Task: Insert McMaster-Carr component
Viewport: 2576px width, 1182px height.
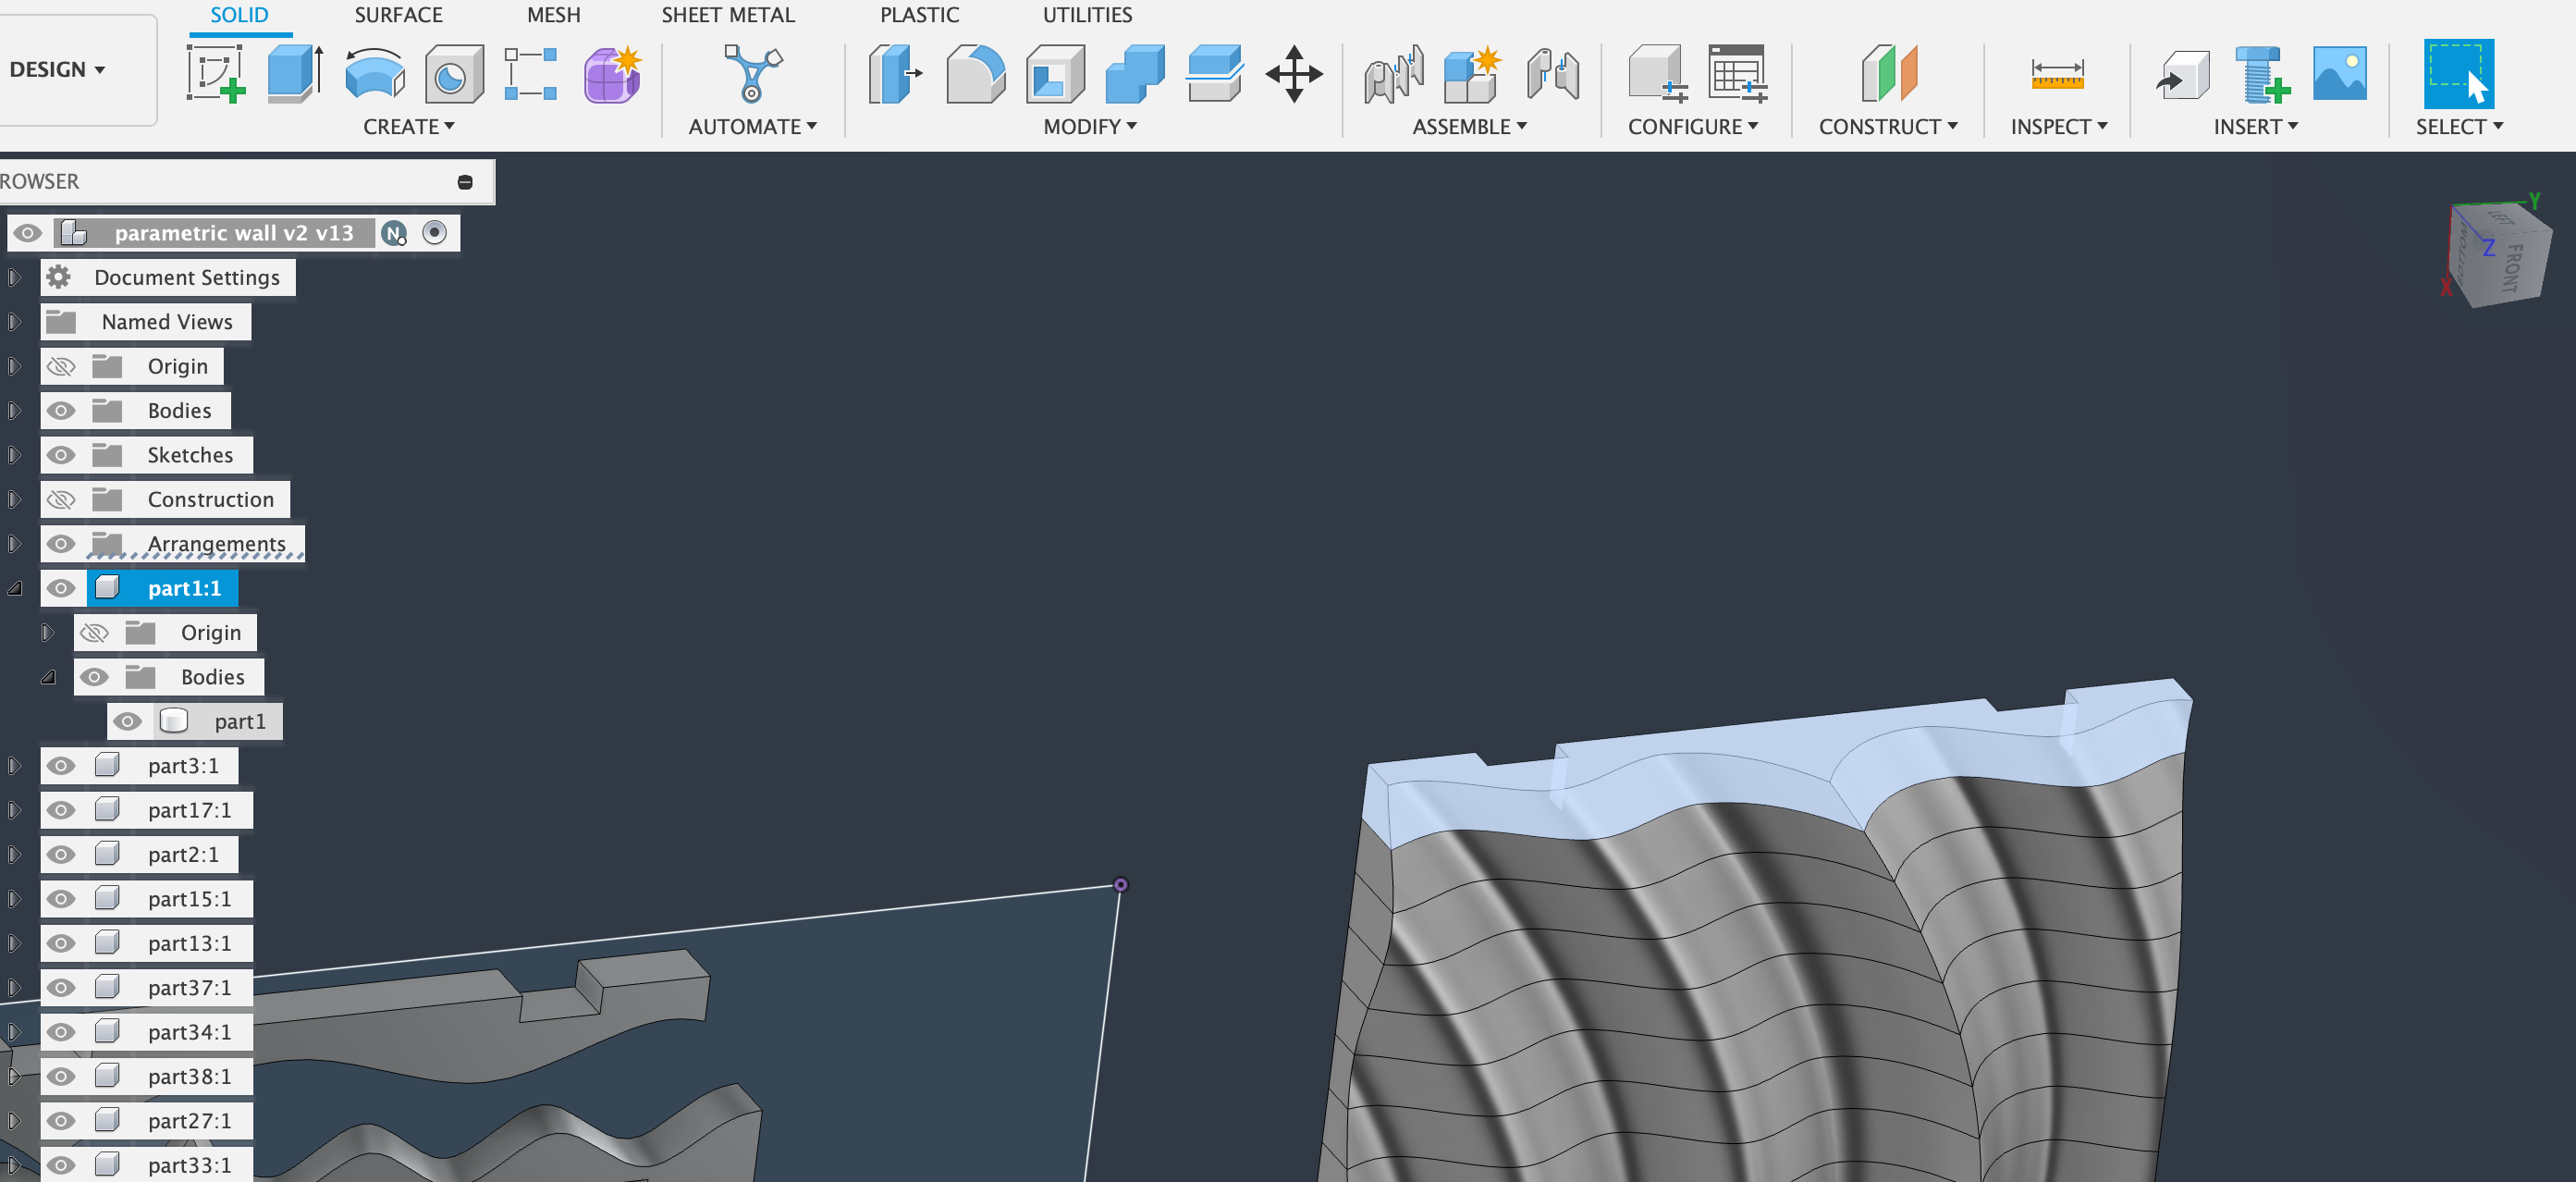Action: pos(2261,73)
